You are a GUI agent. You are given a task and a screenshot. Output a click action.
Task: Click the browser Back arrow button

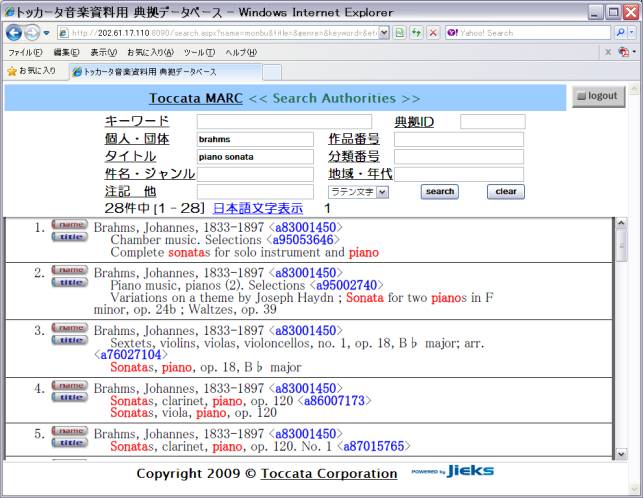tap(14, 33)
